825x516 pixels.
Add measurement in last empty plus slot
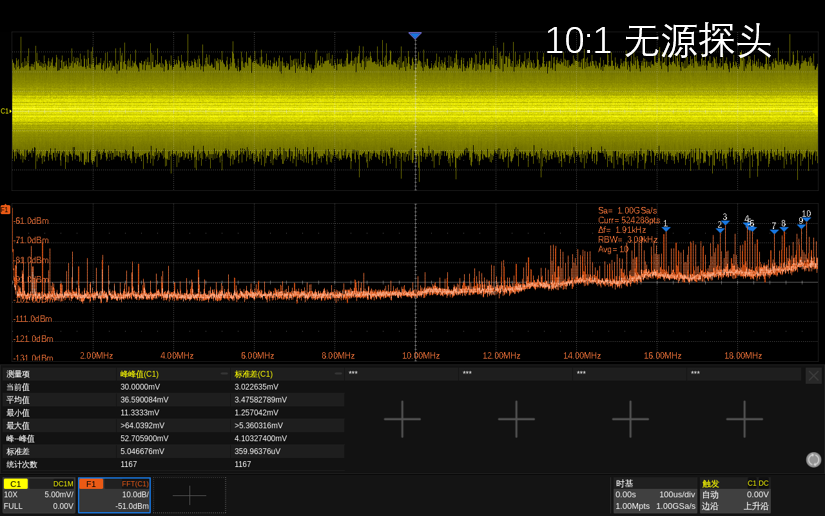[x=744, y=419]
